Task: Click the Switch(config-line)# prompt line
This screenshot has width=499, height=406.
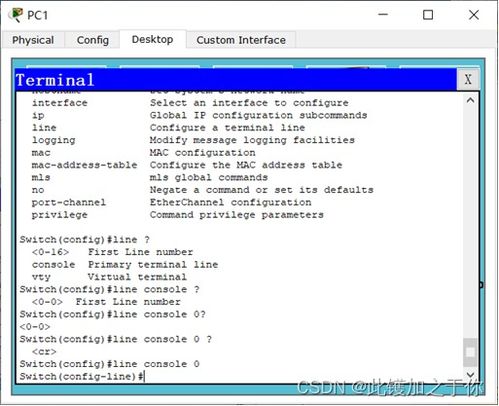Action: coord(82,376)
